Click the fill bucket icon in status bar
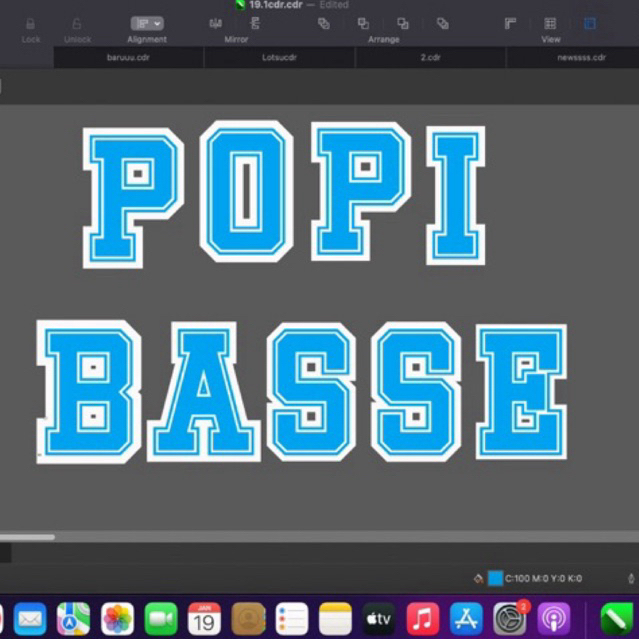Image resolution: width=639 pixels, height=639 pixels. (x=478, y=578)
